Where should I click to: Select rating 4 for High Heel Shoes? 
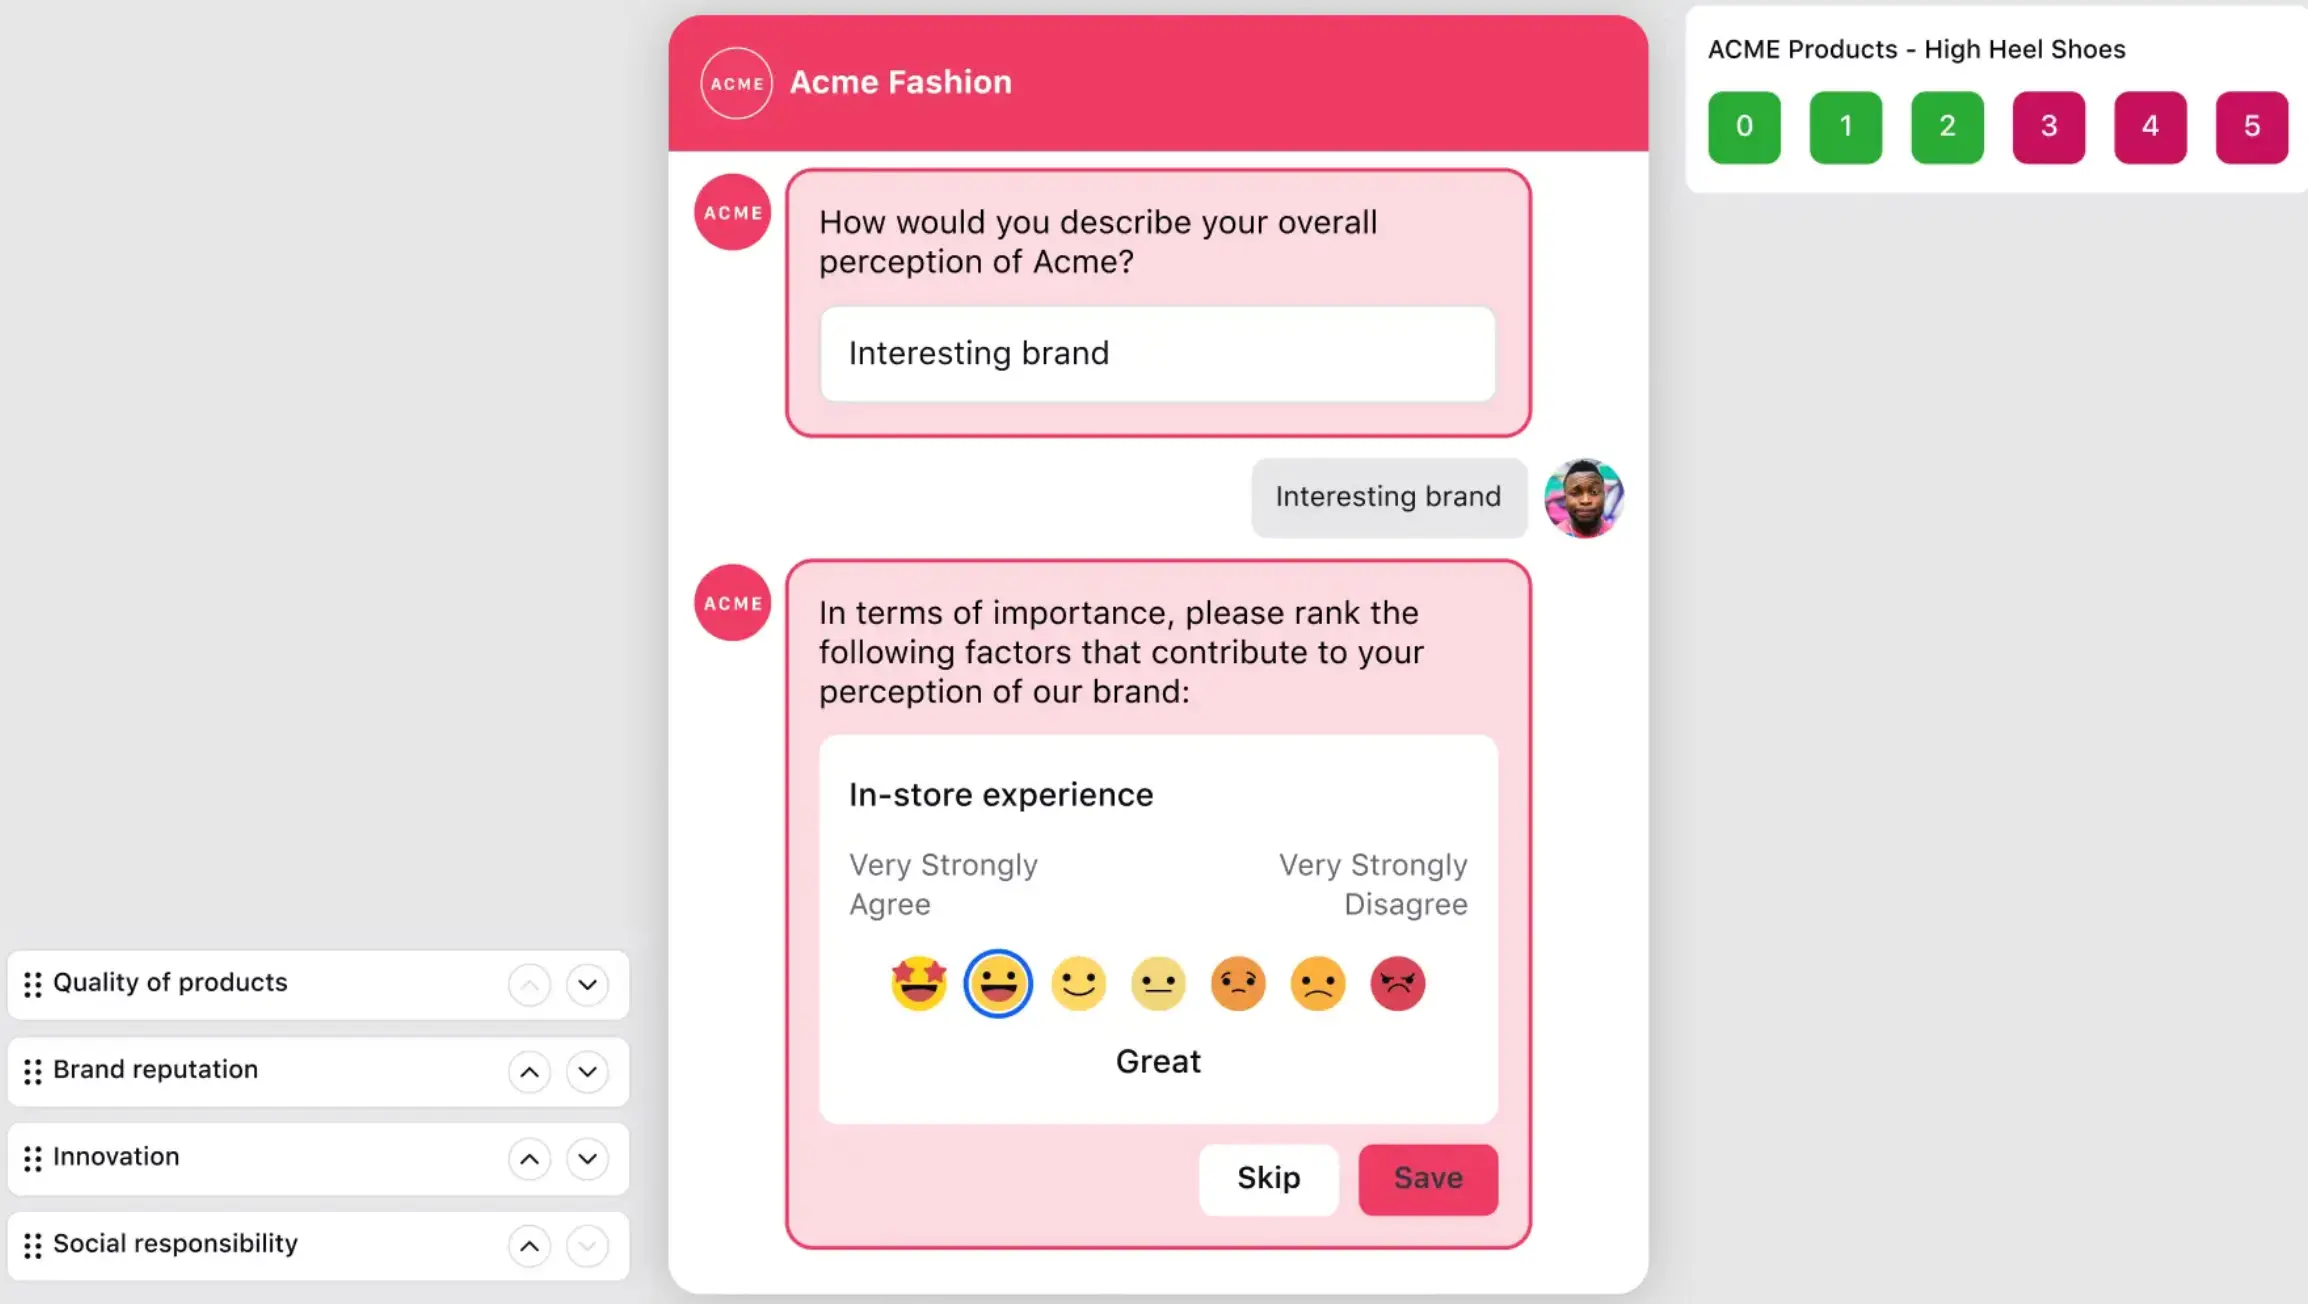click(2150, 127)
